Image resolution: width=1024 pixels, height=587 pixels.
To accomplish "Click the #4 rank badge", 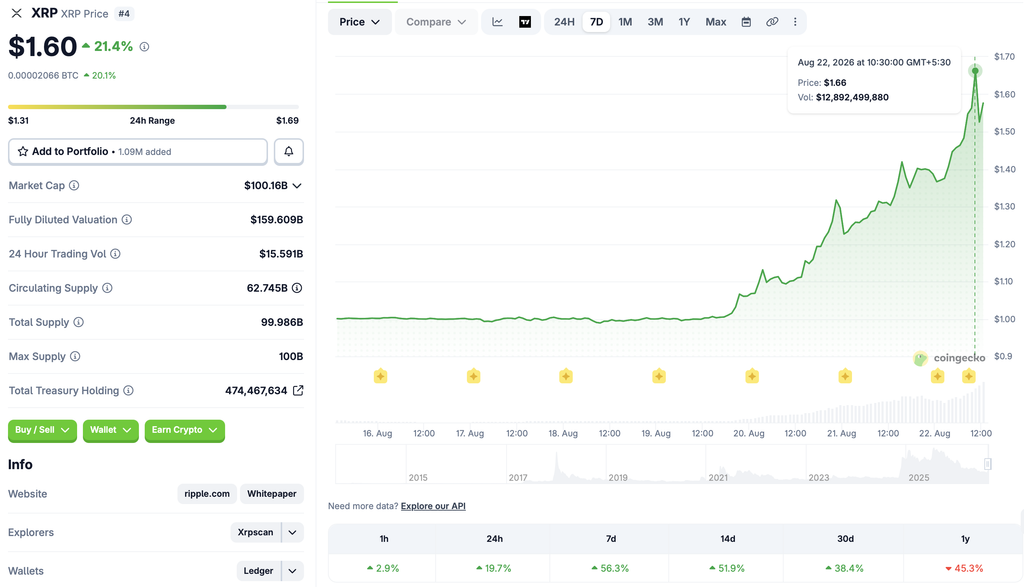I will click(123, 14).
